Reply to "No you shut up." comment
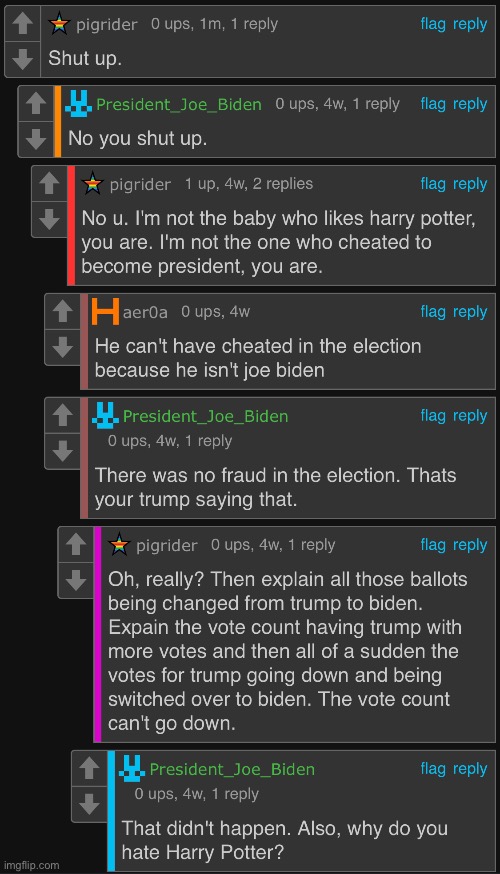Viewport: 500px width, 874px height. [x=470, y=104]
